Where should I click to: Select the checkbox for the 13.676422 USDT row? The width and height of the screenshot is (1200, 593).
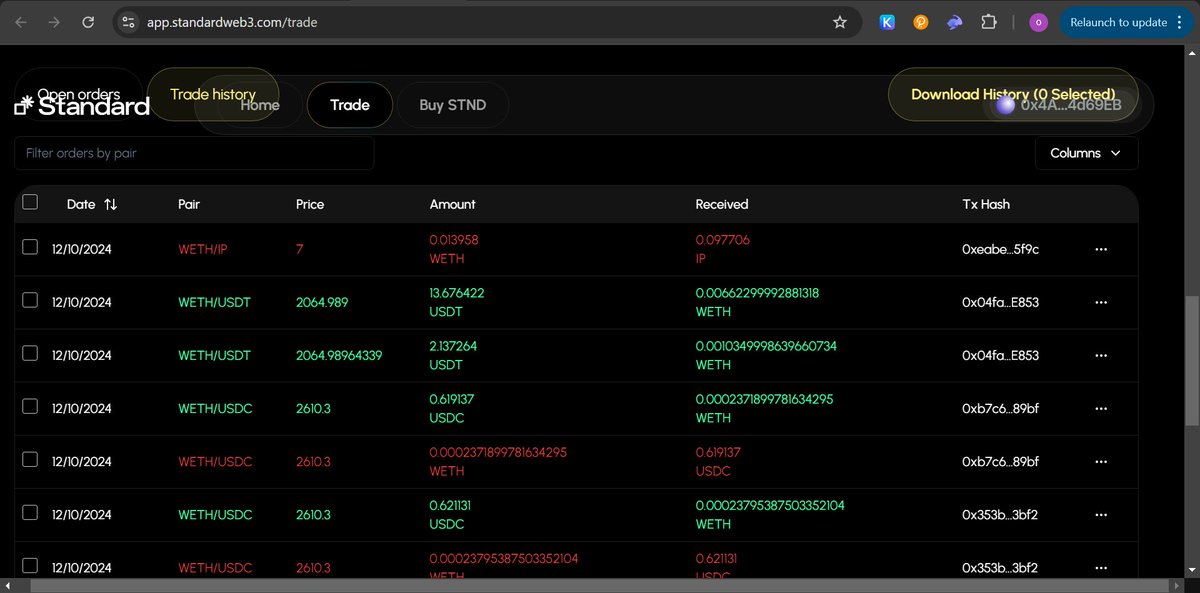click(x=30, y=300)
